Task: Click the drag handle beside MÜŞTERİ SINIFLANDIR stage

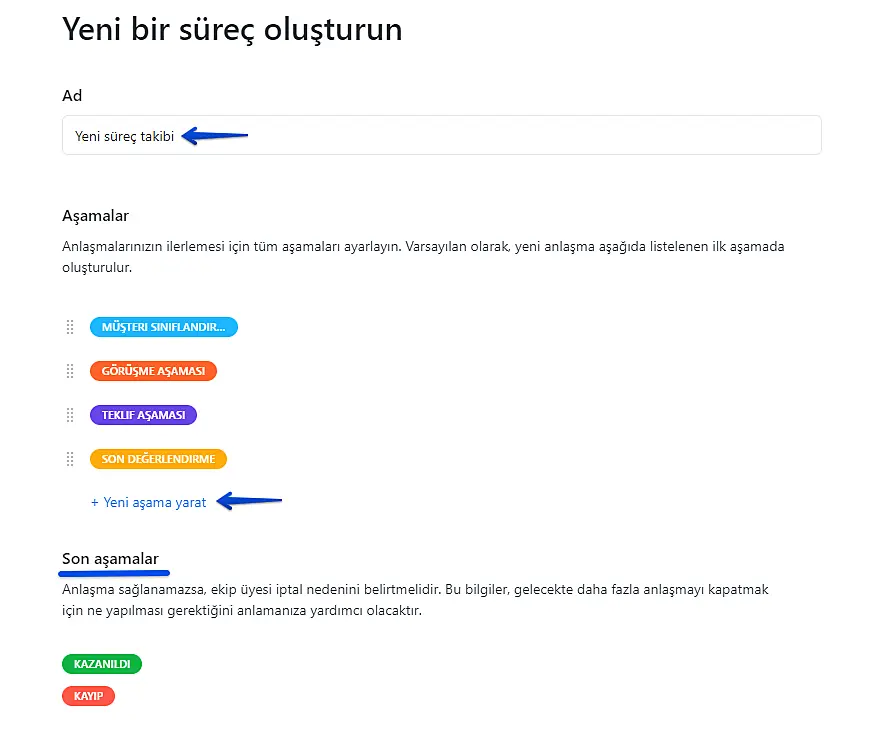Action: tap(70, 327)
